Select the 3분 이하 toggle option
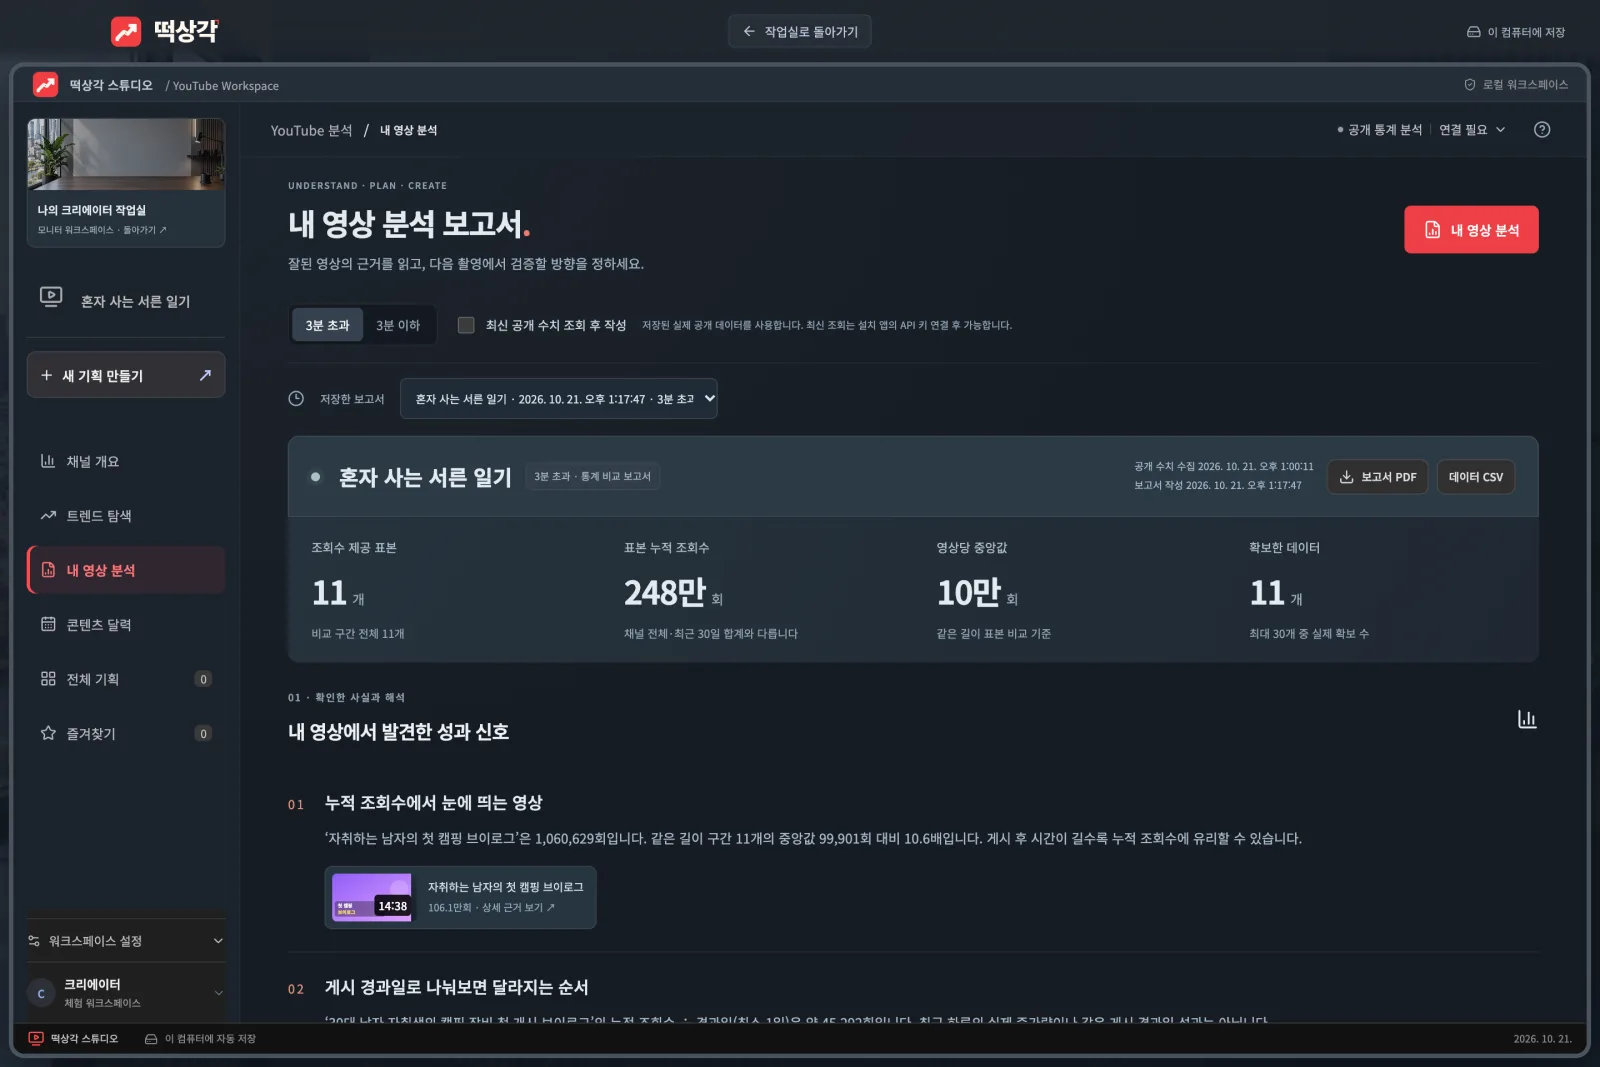The width and height of the screenshot is (1600, 1067). (x=398, y=325)
